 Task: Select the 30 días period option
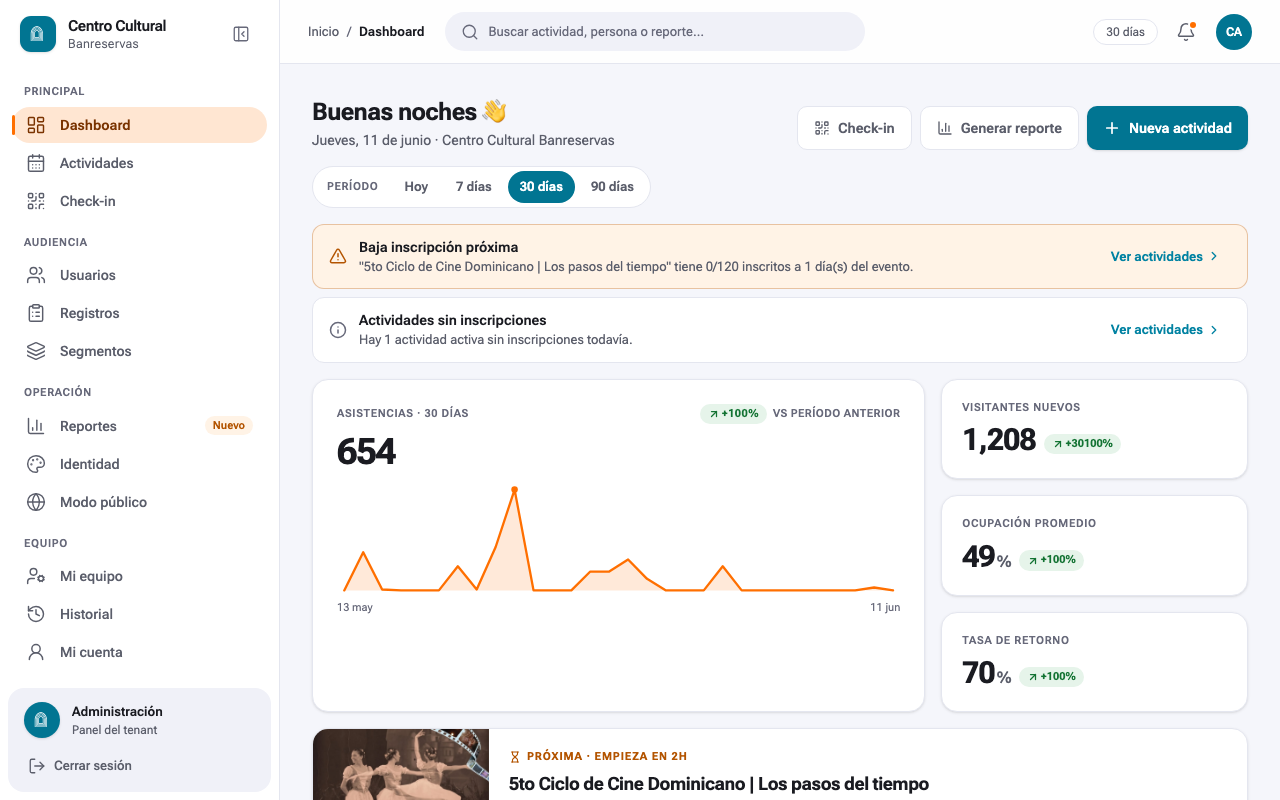click(541, 187)
